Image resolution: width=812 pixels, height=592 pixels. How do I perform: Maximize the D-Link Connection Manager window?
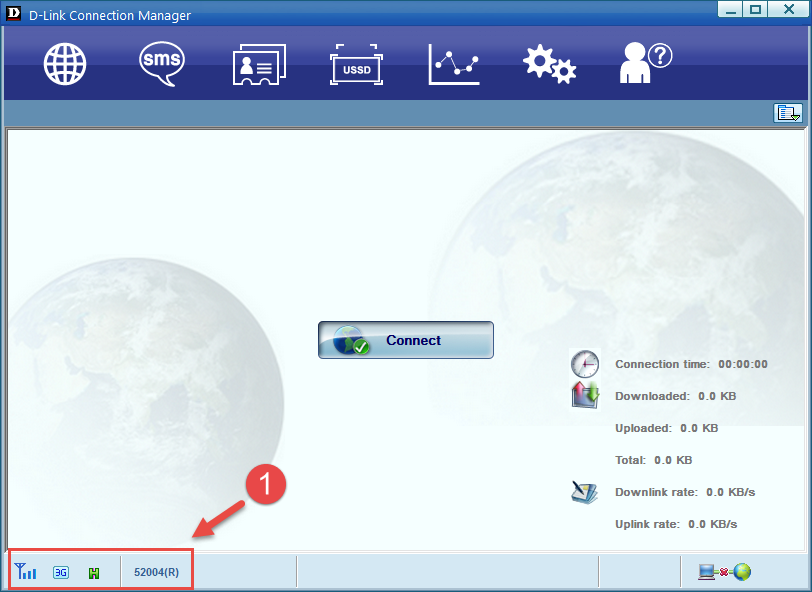point(756,9)
